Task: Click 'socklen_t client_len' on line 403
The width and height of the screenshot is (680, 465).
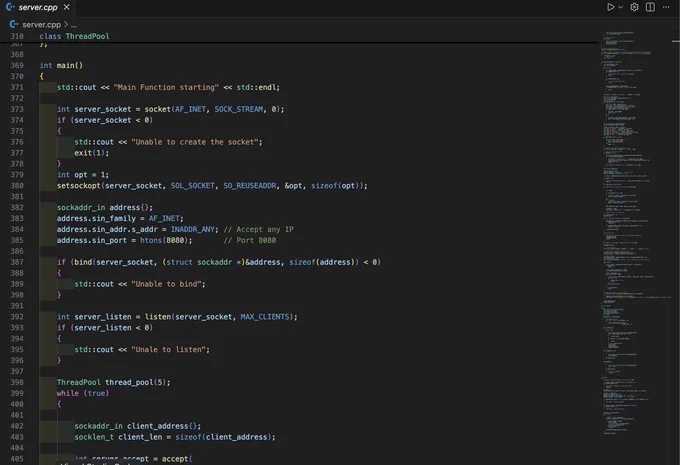Action: pos(118,437)
